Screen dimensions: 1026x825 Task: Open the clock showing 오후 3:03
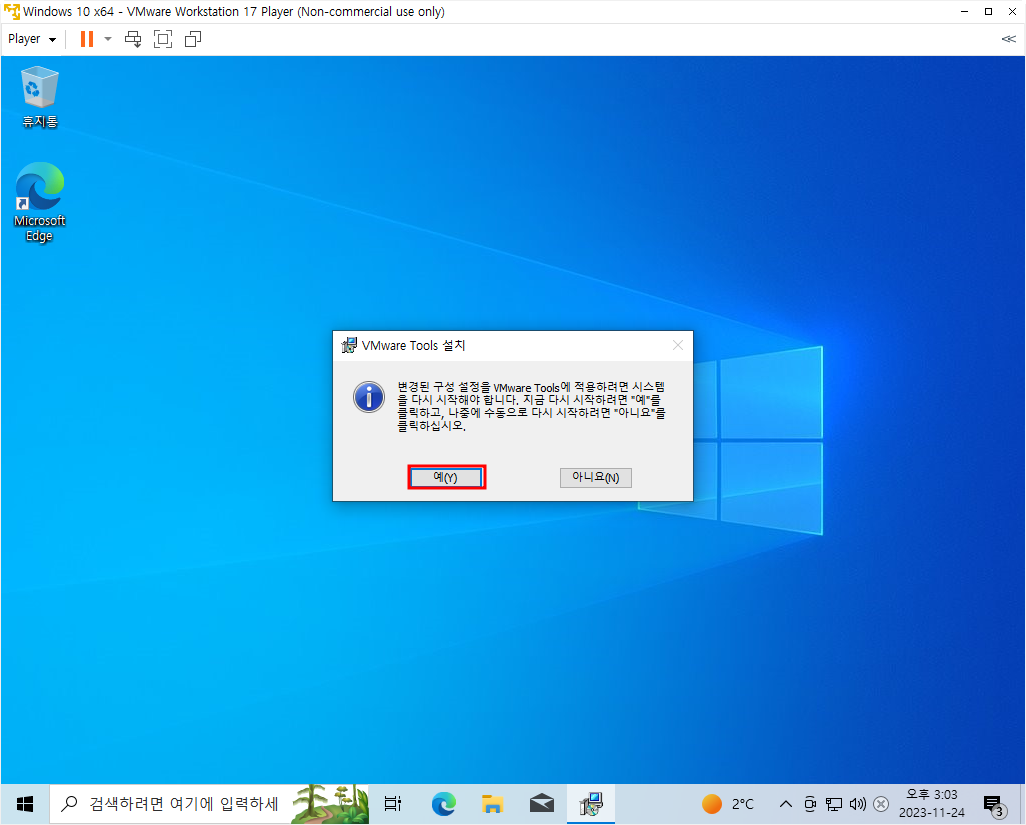click(932, 804)
